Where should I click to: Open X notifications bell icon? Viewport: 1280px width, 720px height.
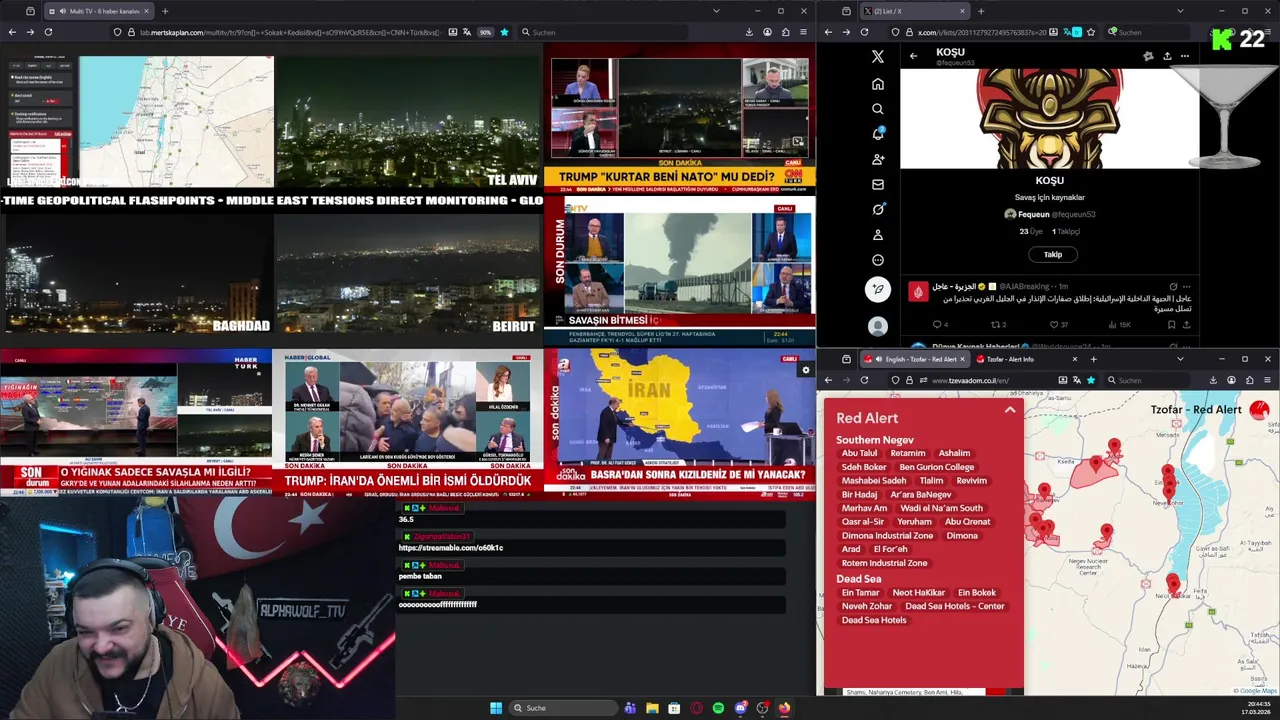click(878, 134)
